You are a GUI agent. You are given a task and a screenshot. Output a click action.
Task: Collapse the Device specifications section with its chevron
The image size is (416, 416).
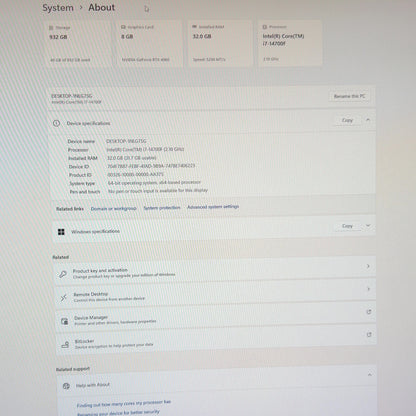(368, 120)
